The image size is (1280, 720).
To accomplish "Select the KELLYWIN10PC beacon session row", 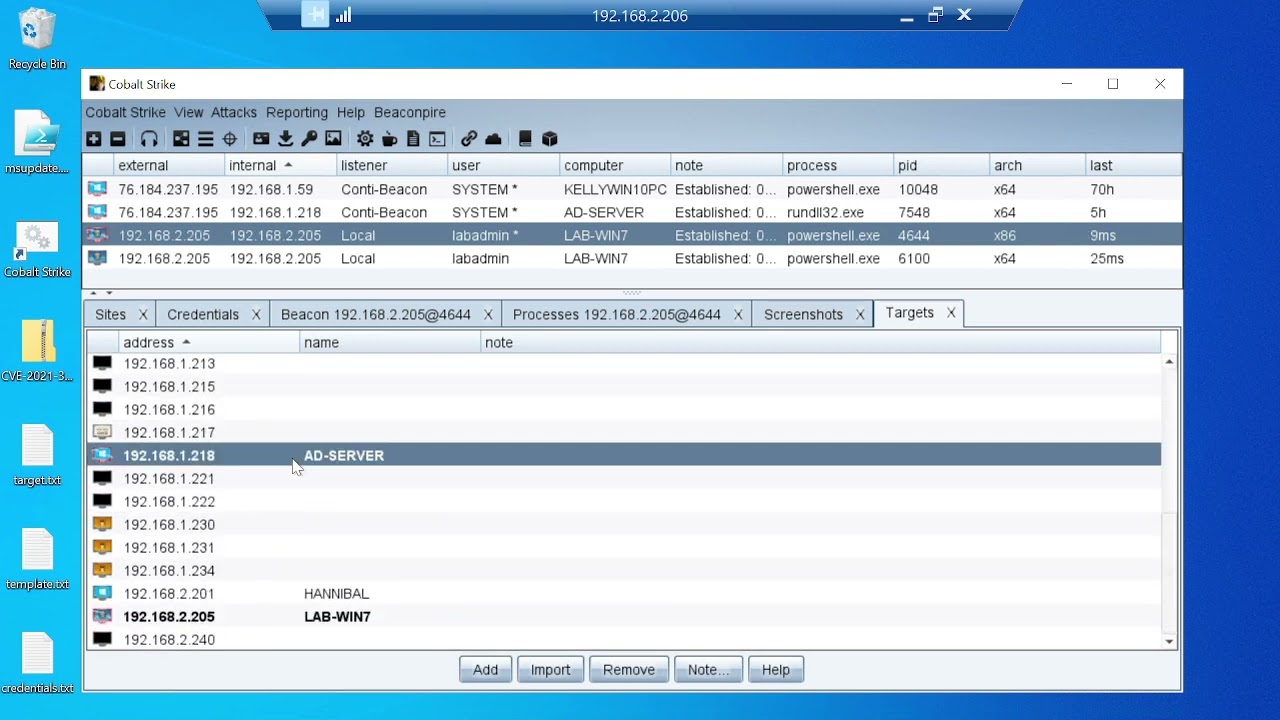I will coord(632,189).
